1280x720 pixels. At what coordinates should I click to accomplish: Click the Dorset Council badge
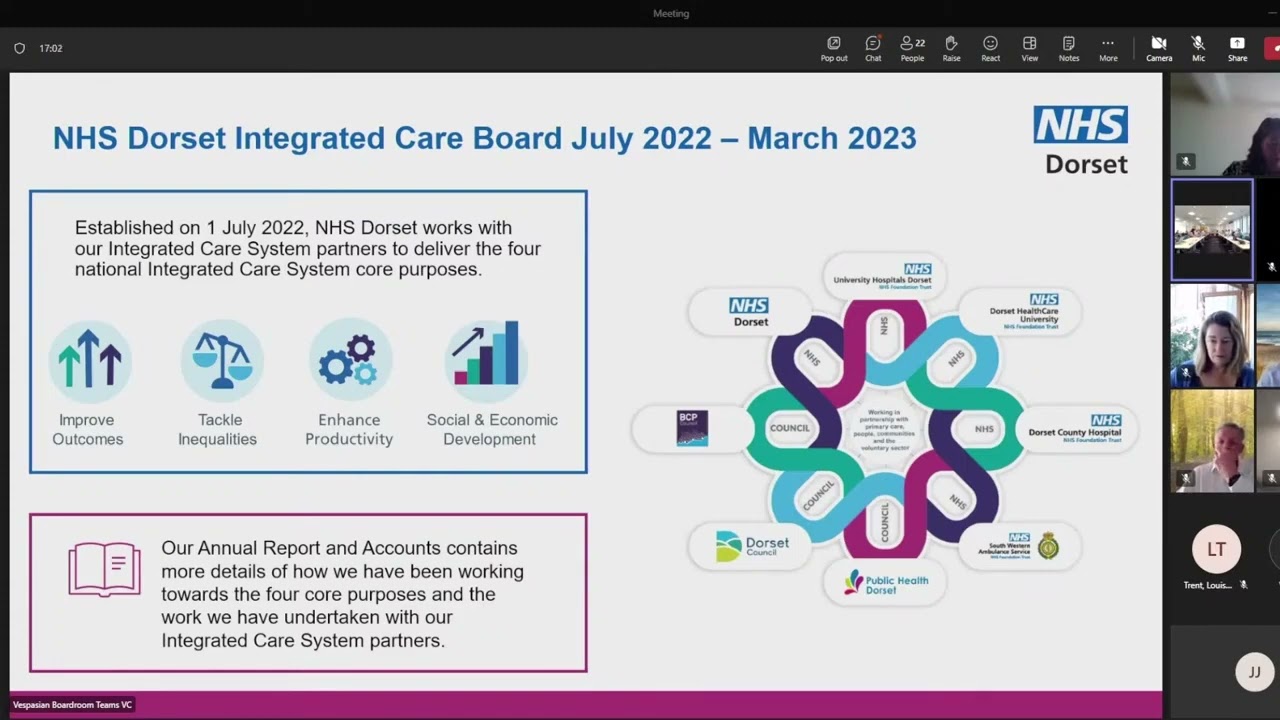click(752, 546)
